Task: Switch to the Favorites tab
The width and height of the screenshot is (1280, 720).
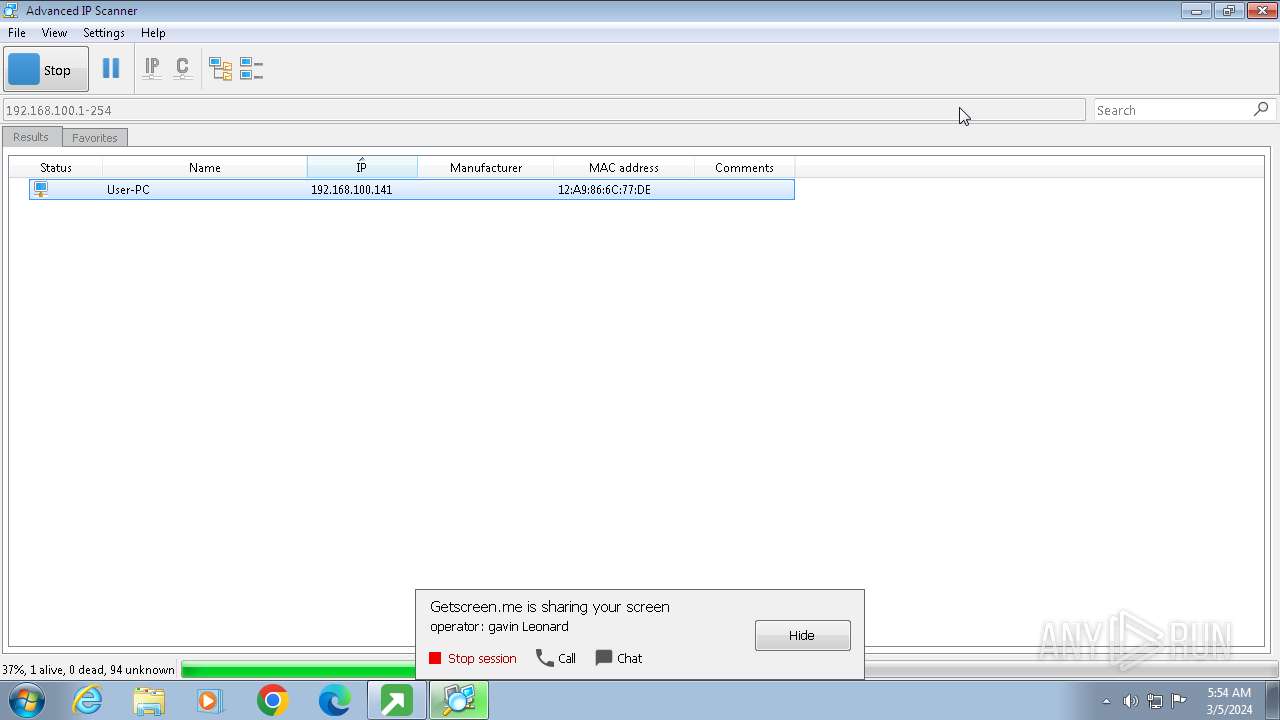Action: (x=95, y=138)
